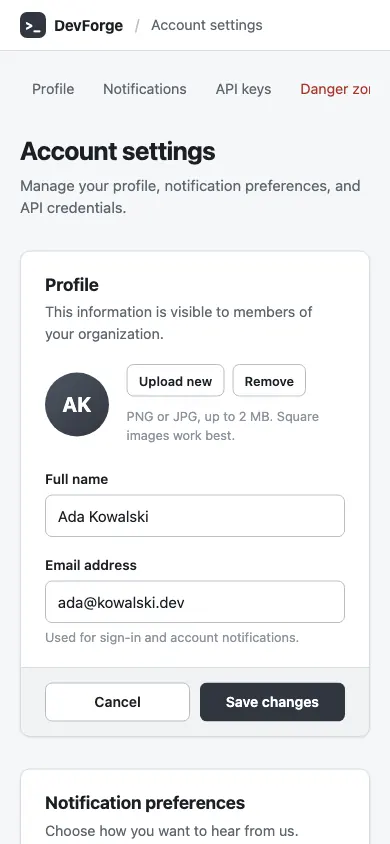Focus the Email address input field

click(195, 602)
